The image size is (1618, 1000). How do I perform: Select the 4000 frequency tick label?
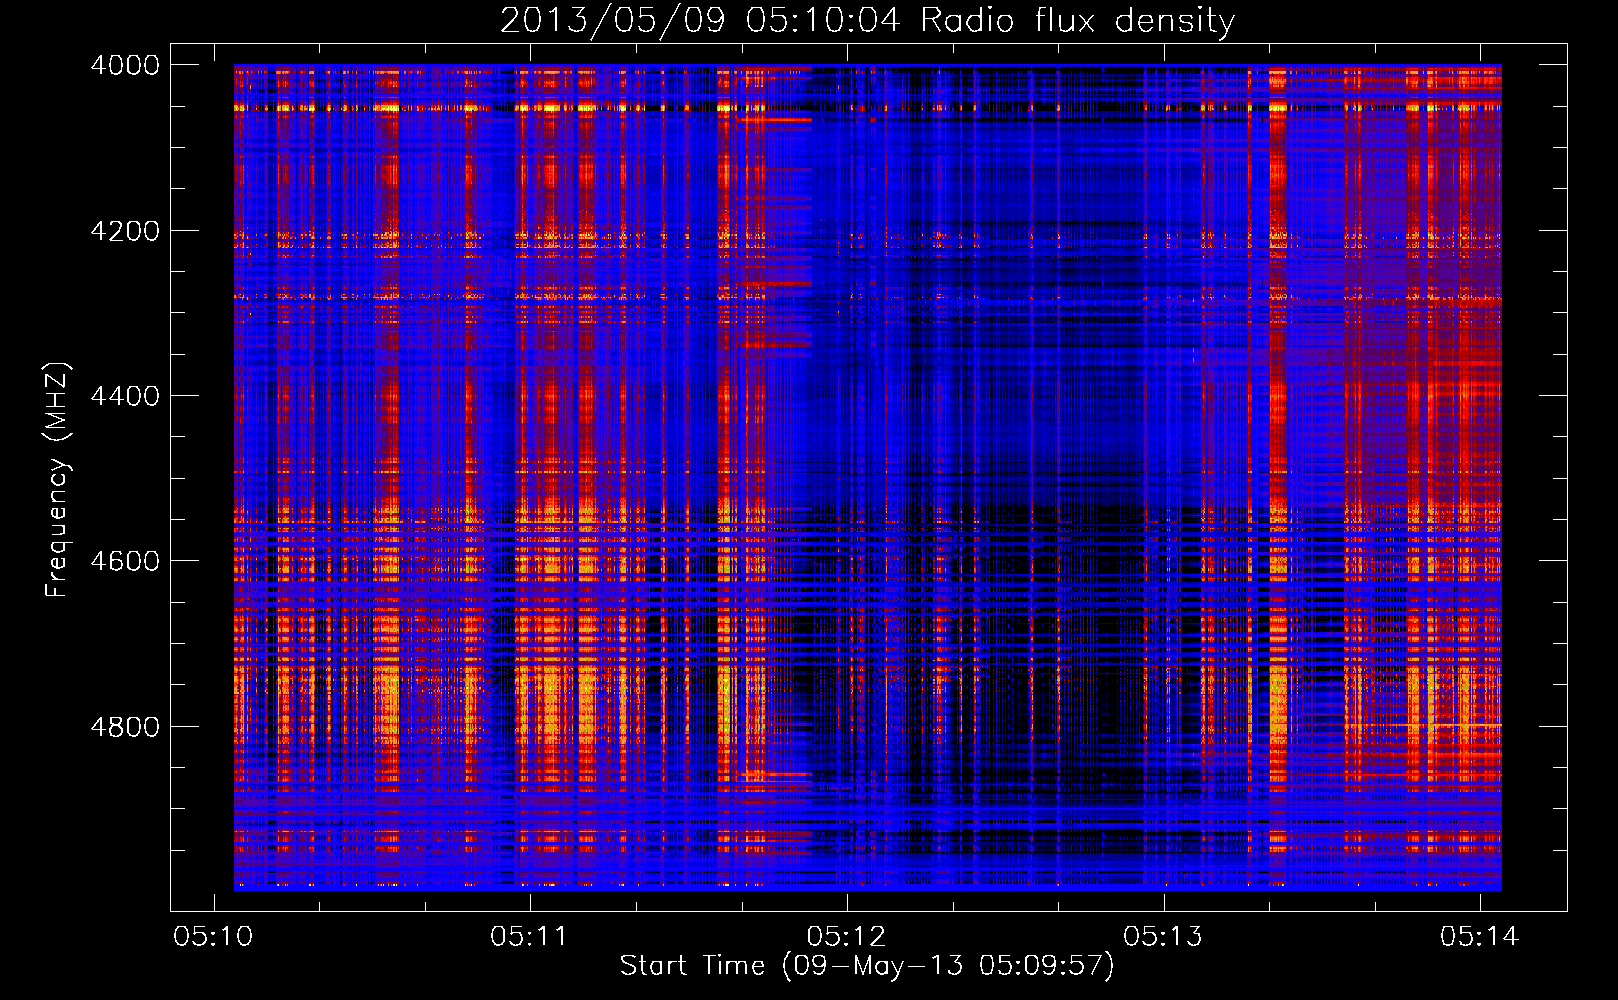point(125,65)
